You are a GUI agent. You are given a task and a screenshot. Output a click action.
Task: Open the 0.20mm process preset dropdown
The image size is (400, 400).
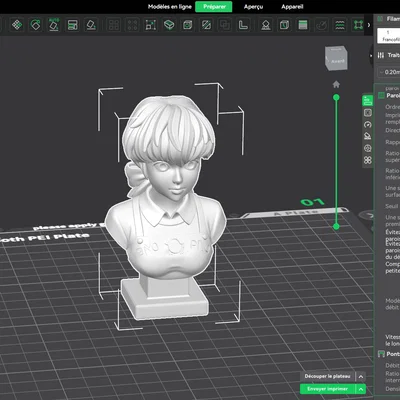click(x=389, y=72)
